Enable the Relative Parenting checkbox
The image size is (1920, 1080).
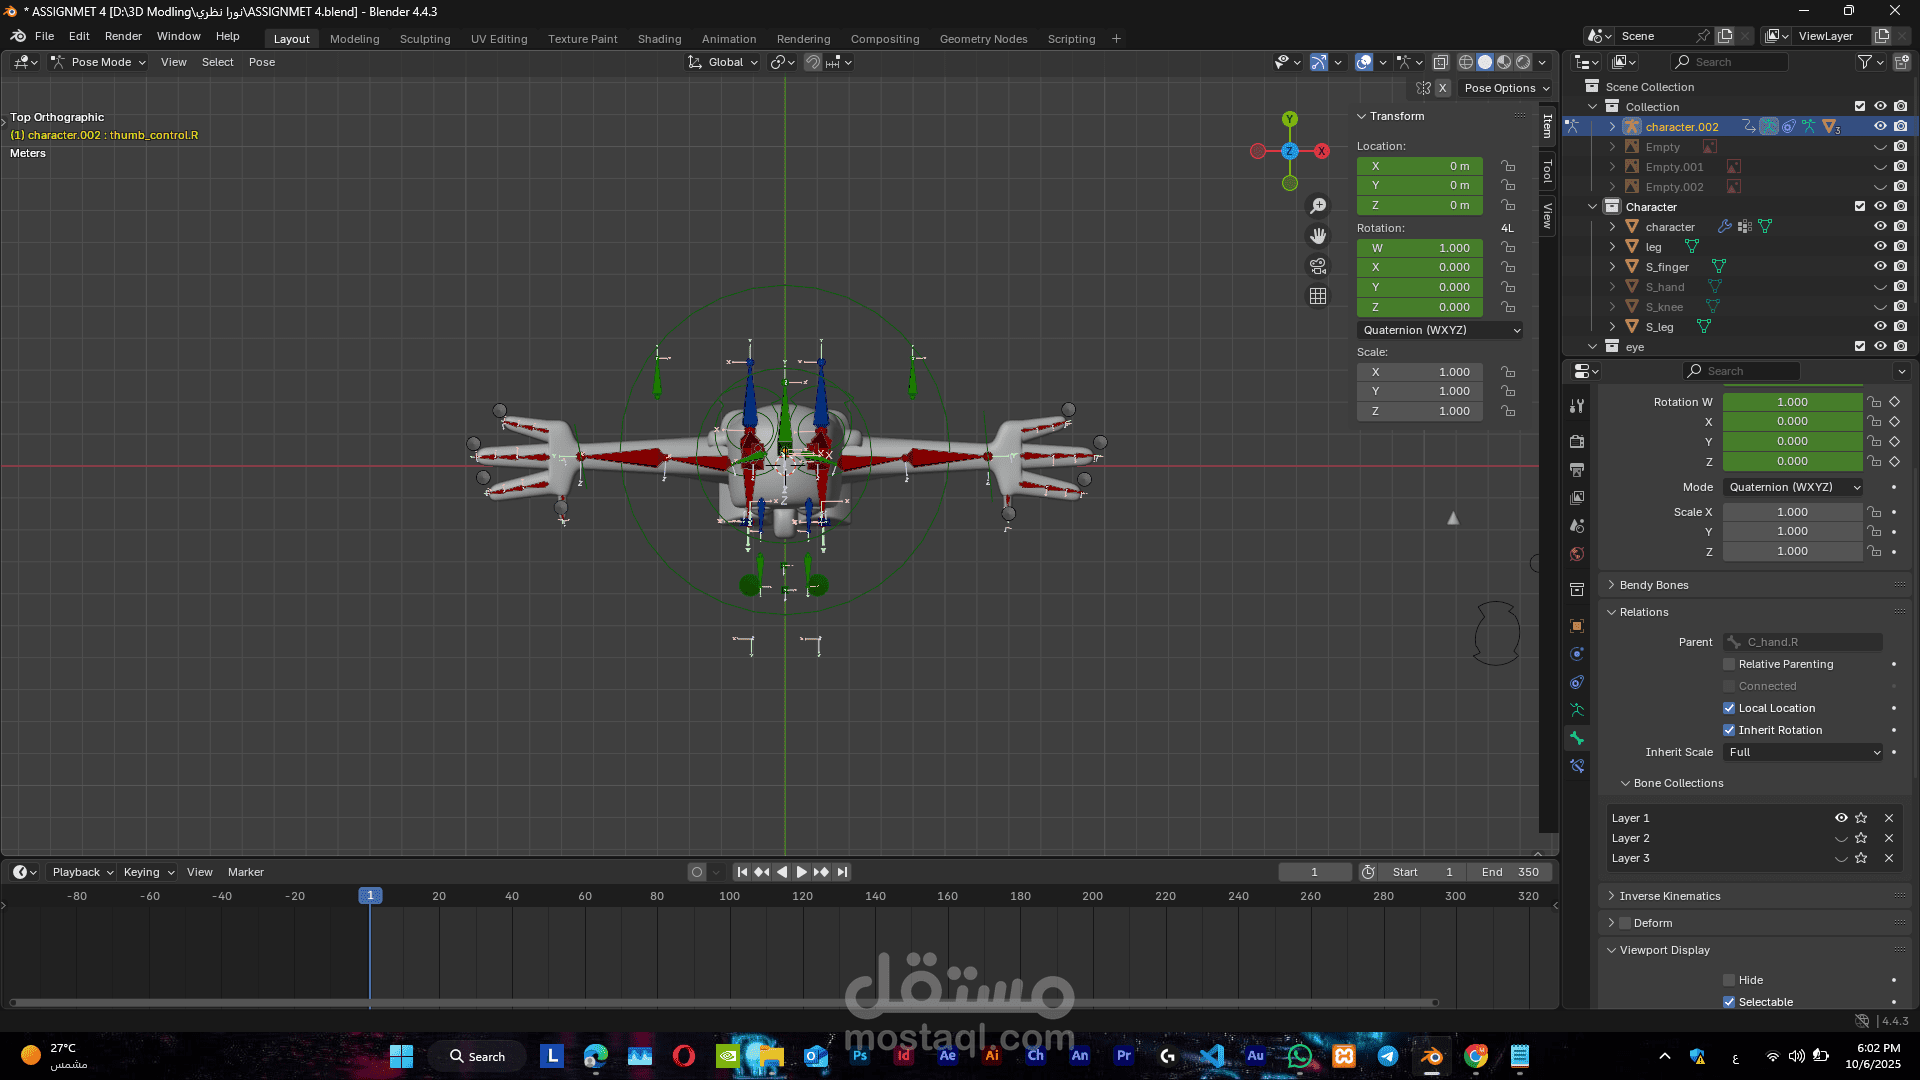(1729, 664)
